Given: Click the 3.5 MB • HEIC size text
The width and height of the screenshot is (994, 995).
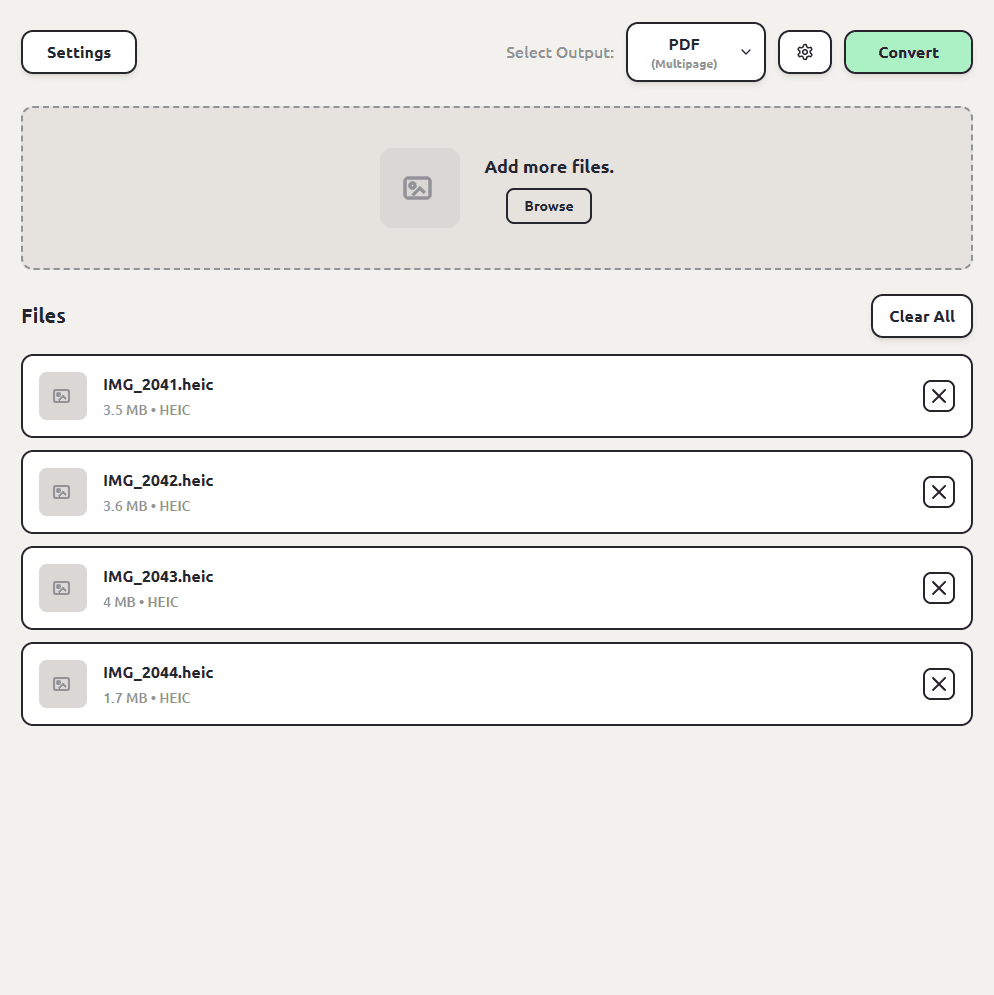Looking at the screenshot, I should (x=147, y=410).
